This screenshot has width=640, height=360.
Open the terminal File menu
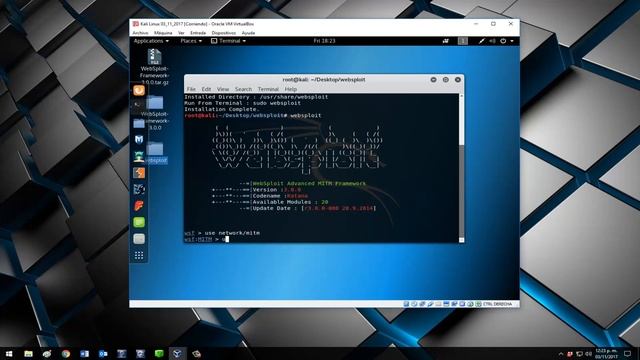191,89
